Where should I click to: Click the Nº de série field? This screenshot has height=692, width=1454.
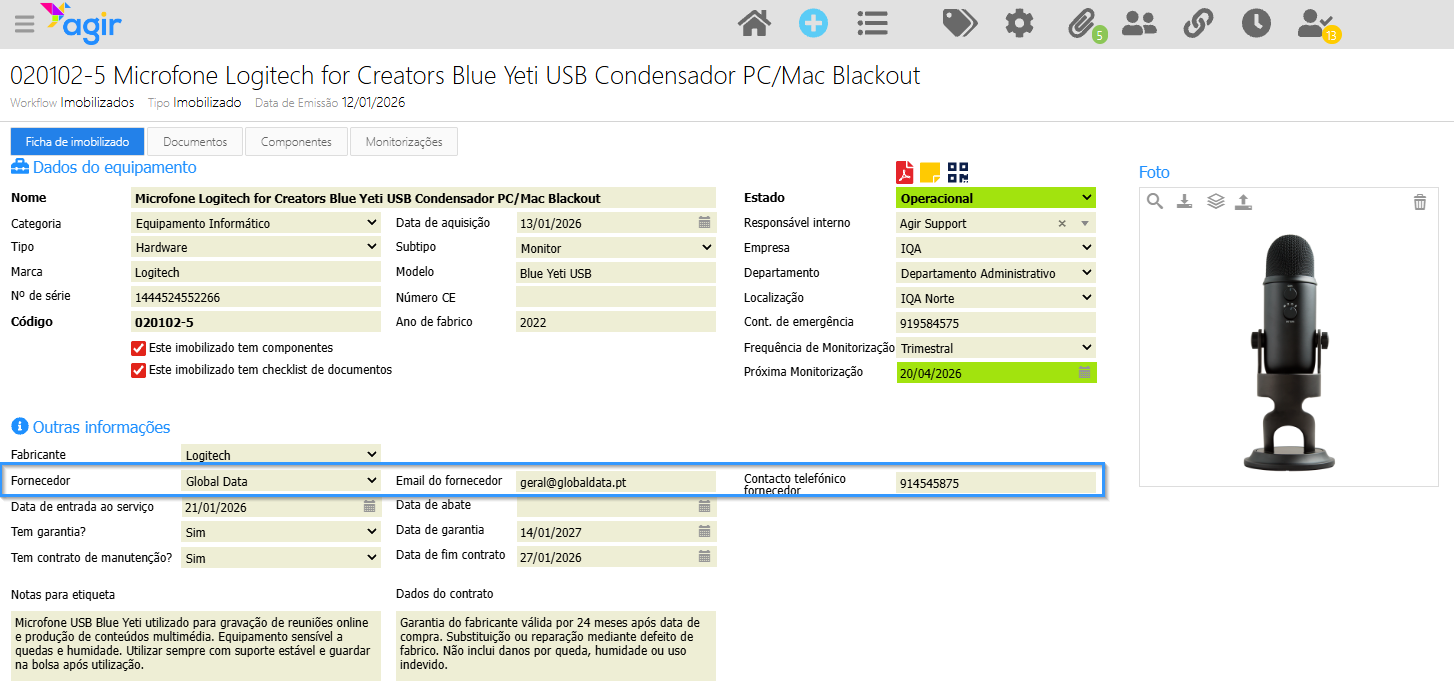point(256,297)
